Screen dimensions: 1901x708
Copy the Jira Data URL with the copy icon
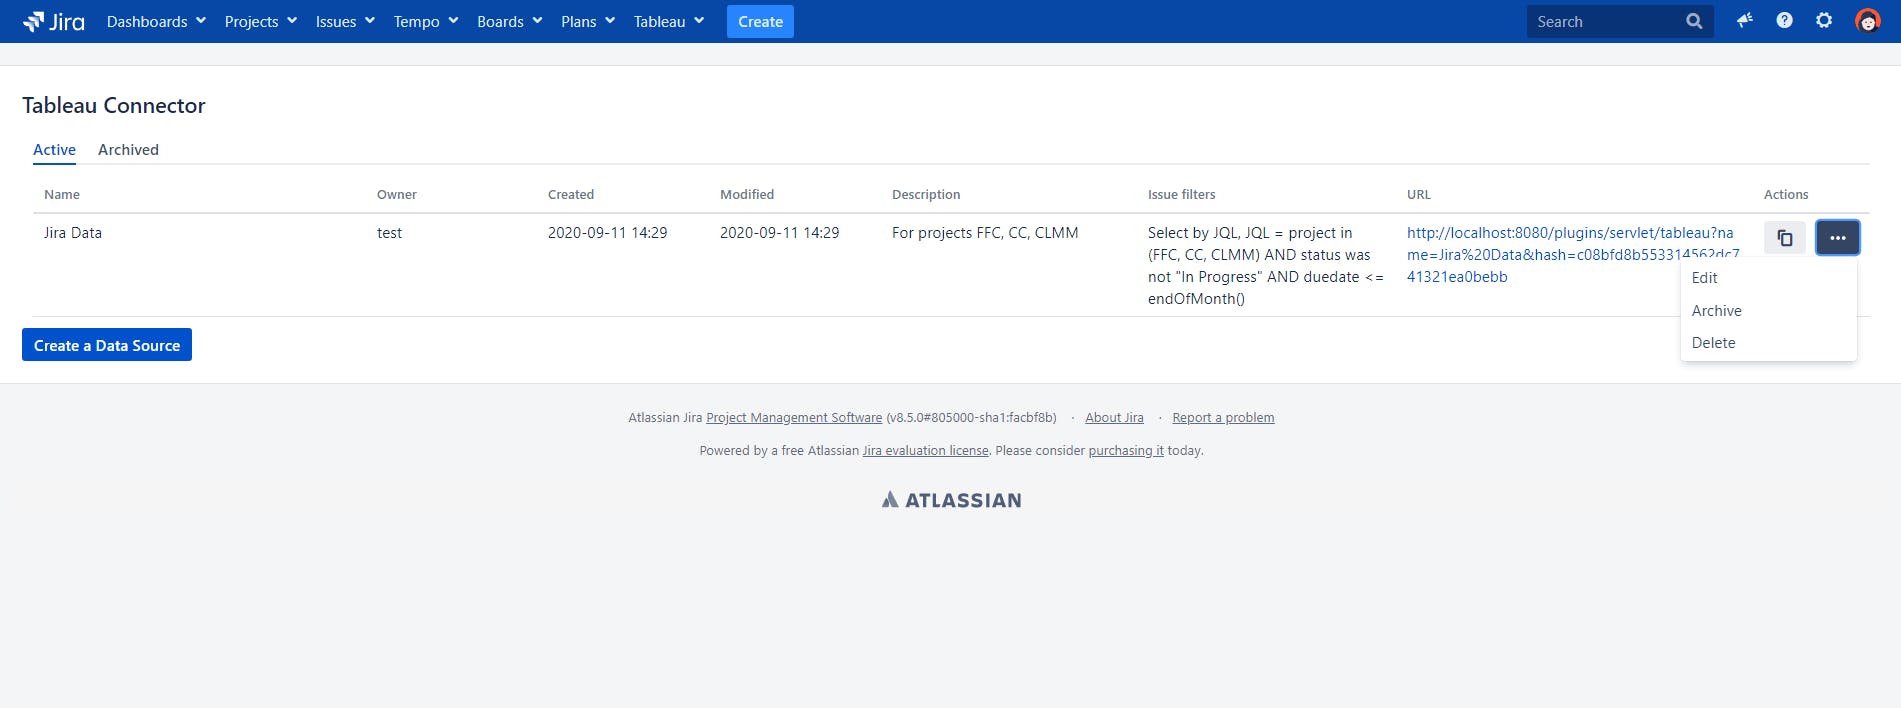coord(1785,238)
